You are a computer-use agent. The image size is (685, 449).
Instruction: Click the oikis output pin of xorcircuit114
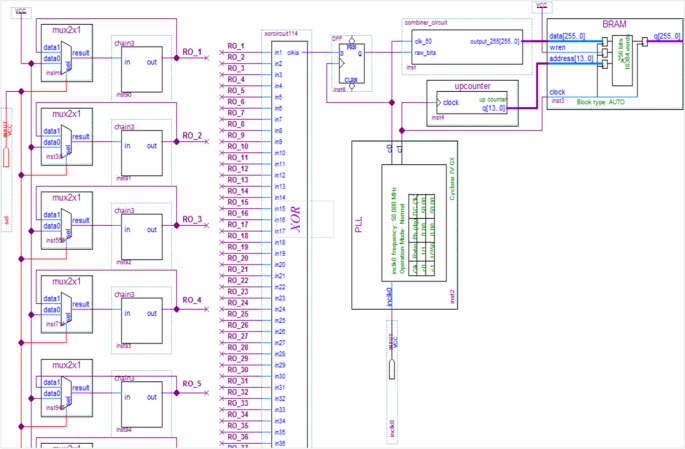pos(293,52)
